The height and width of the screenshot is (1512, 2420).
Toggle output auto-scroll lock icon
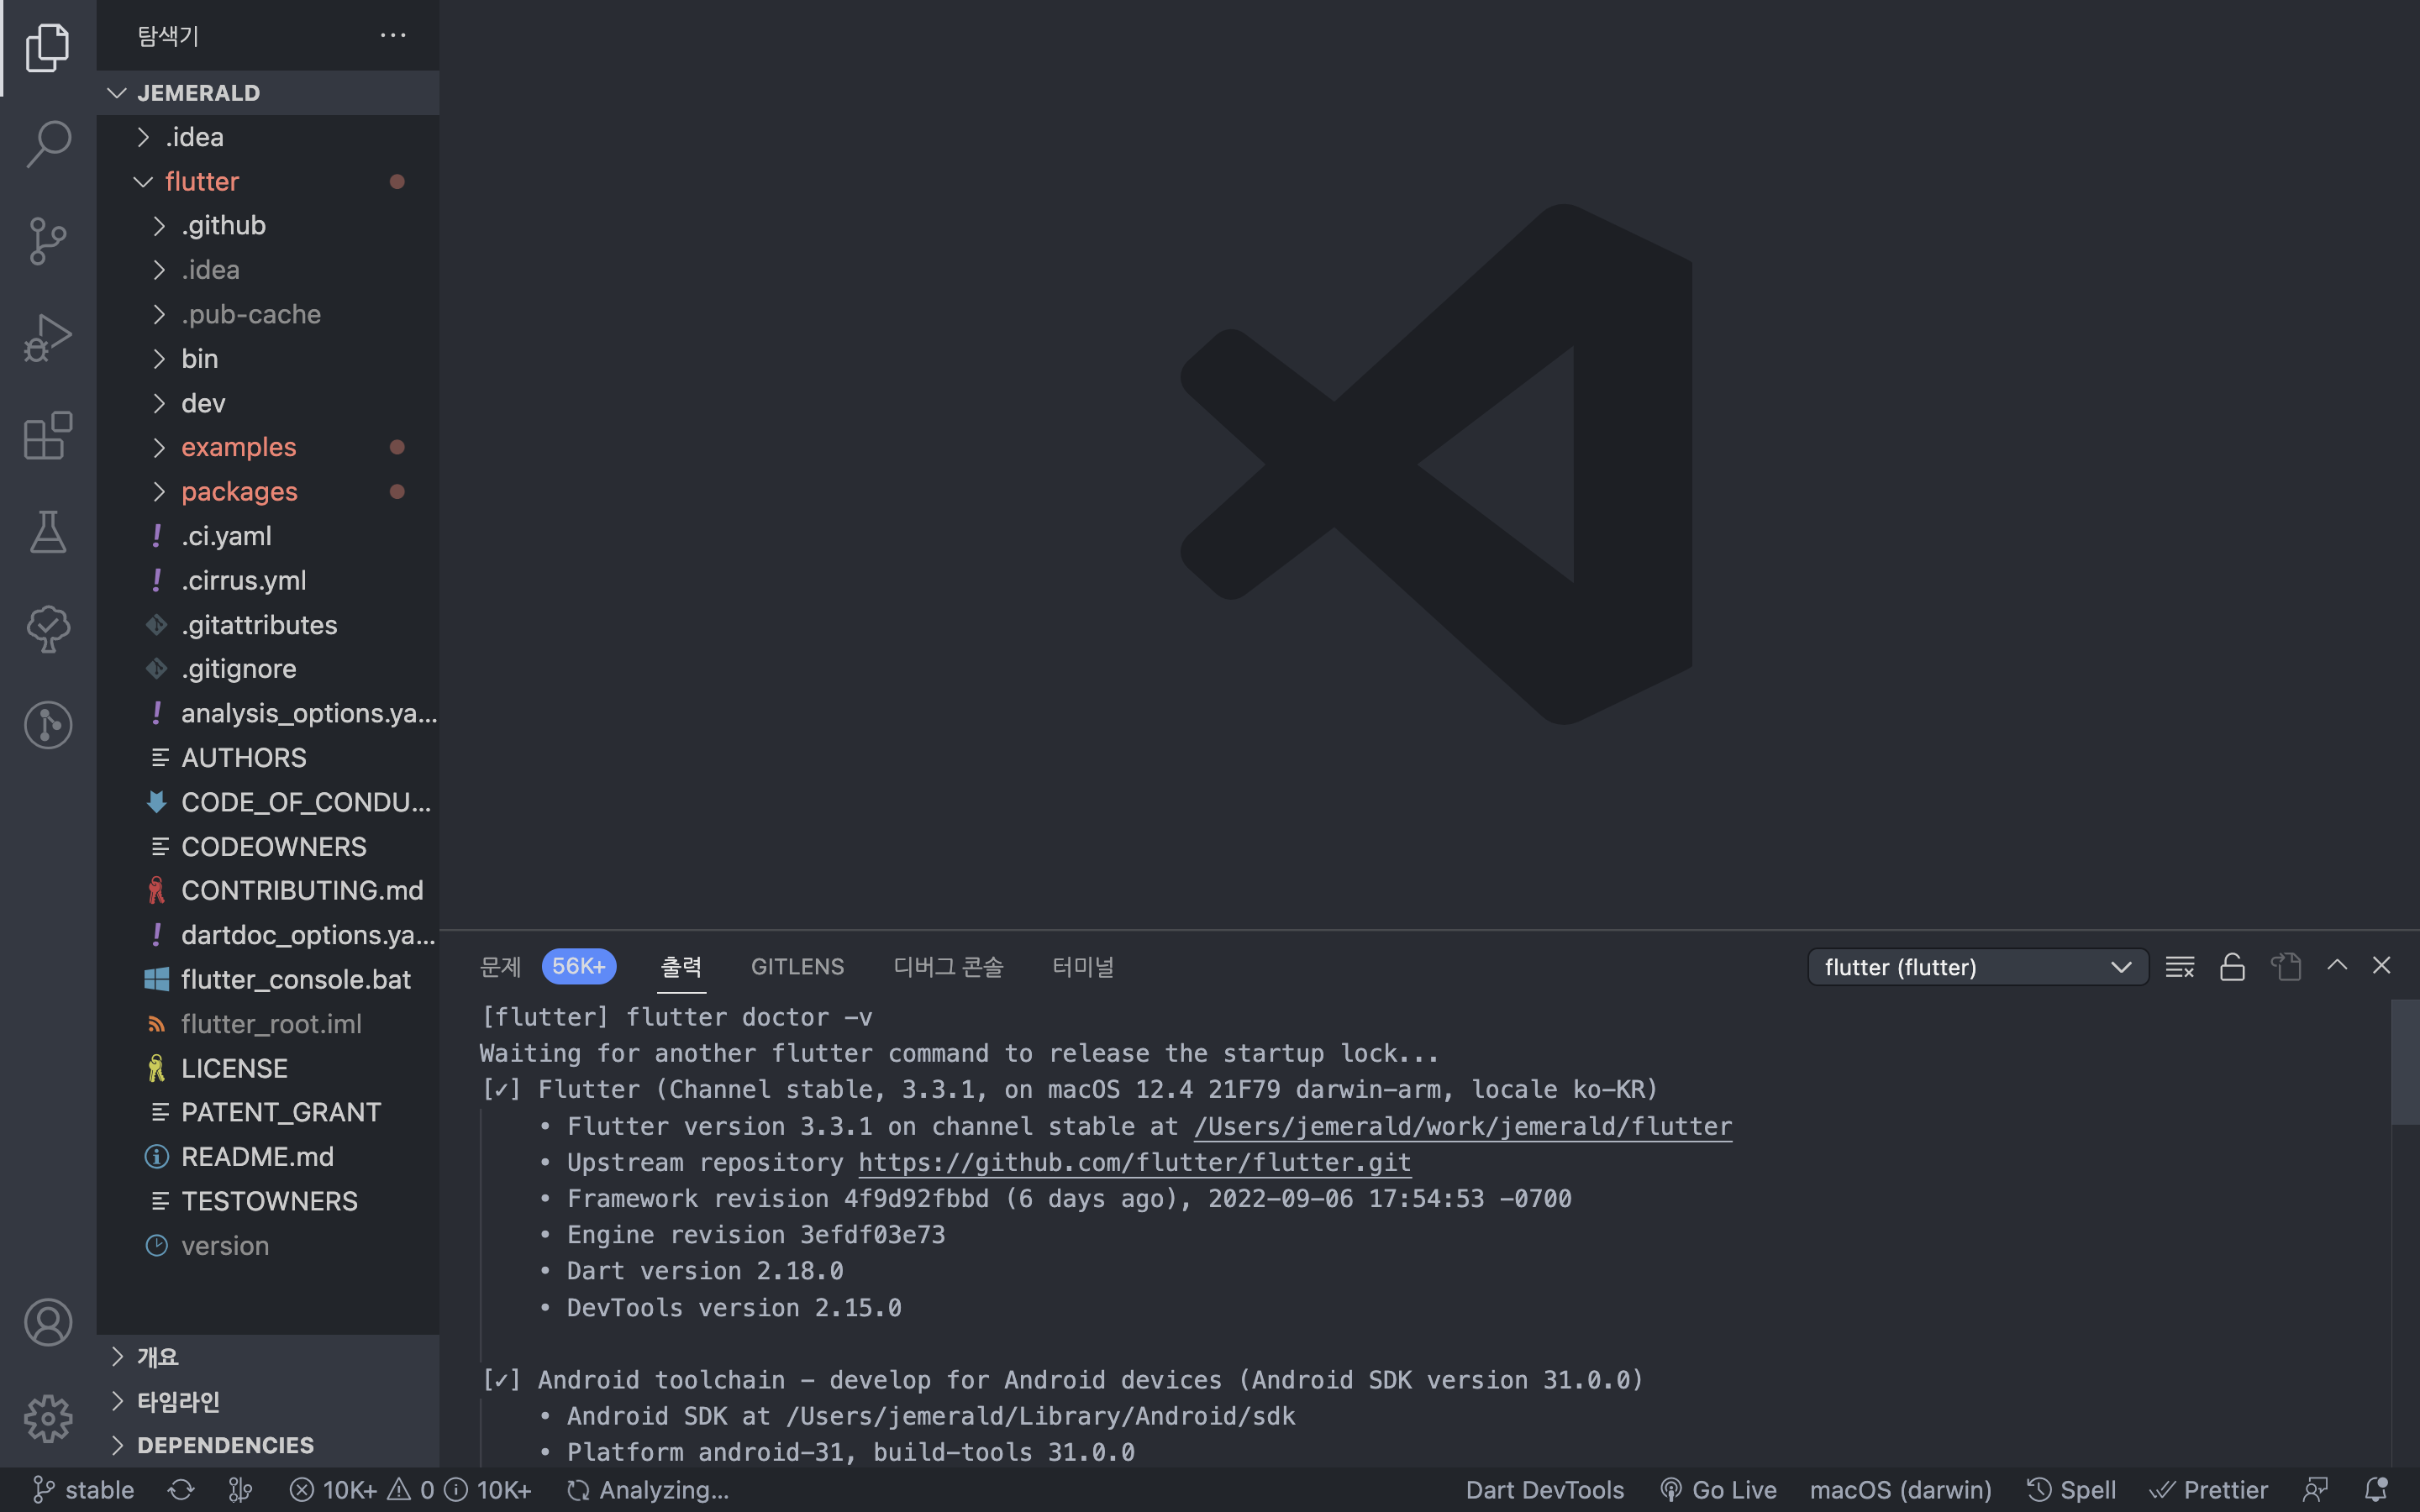click(2232, 967)
